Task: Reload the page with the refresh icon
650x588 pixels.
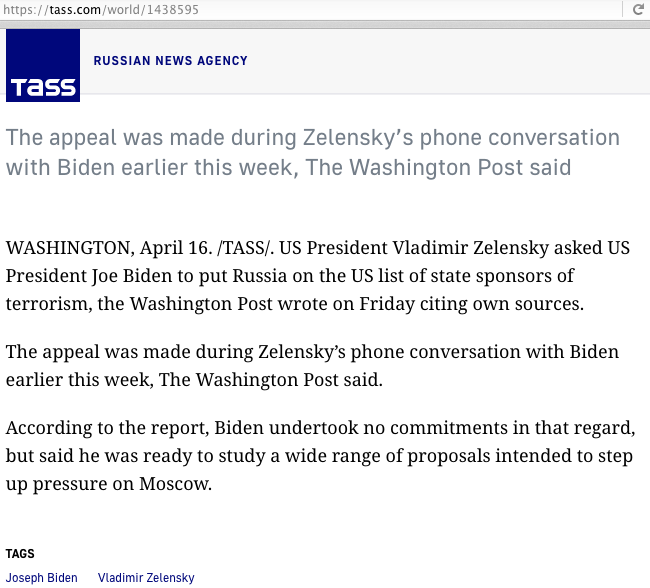Action: click(x=637, y=10)
